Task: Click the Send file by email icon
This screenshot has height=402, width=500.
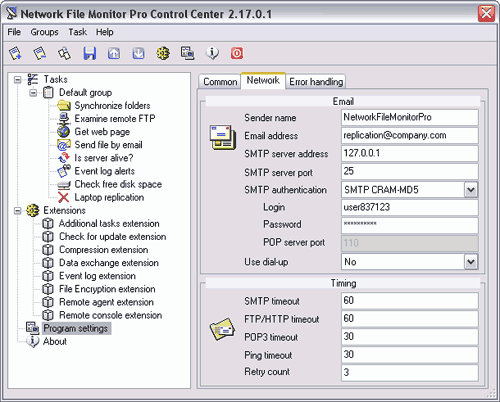Action: click(x=64, y=145)
